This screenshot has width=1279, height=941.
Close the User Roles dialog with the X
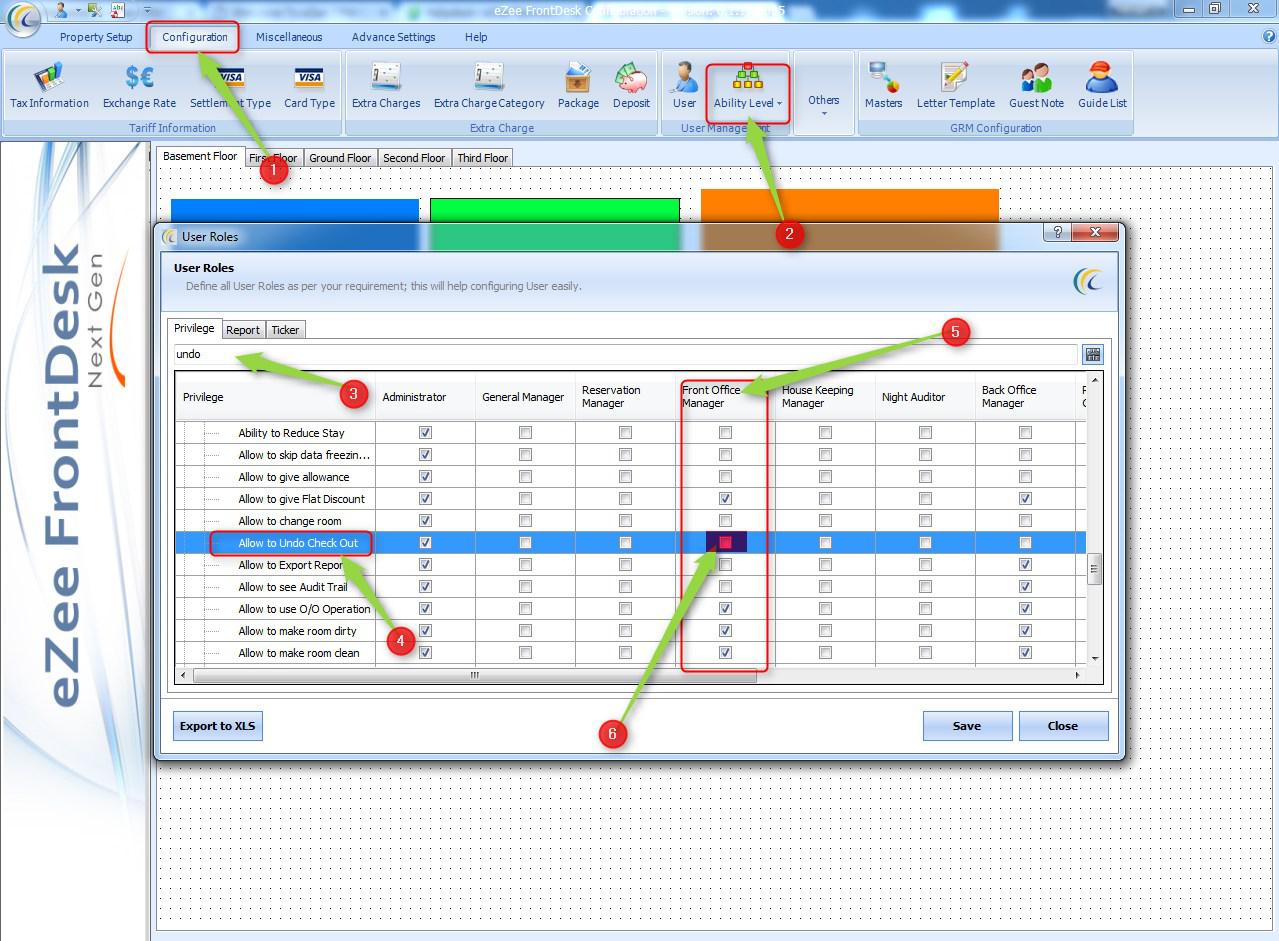(1095, 232)
